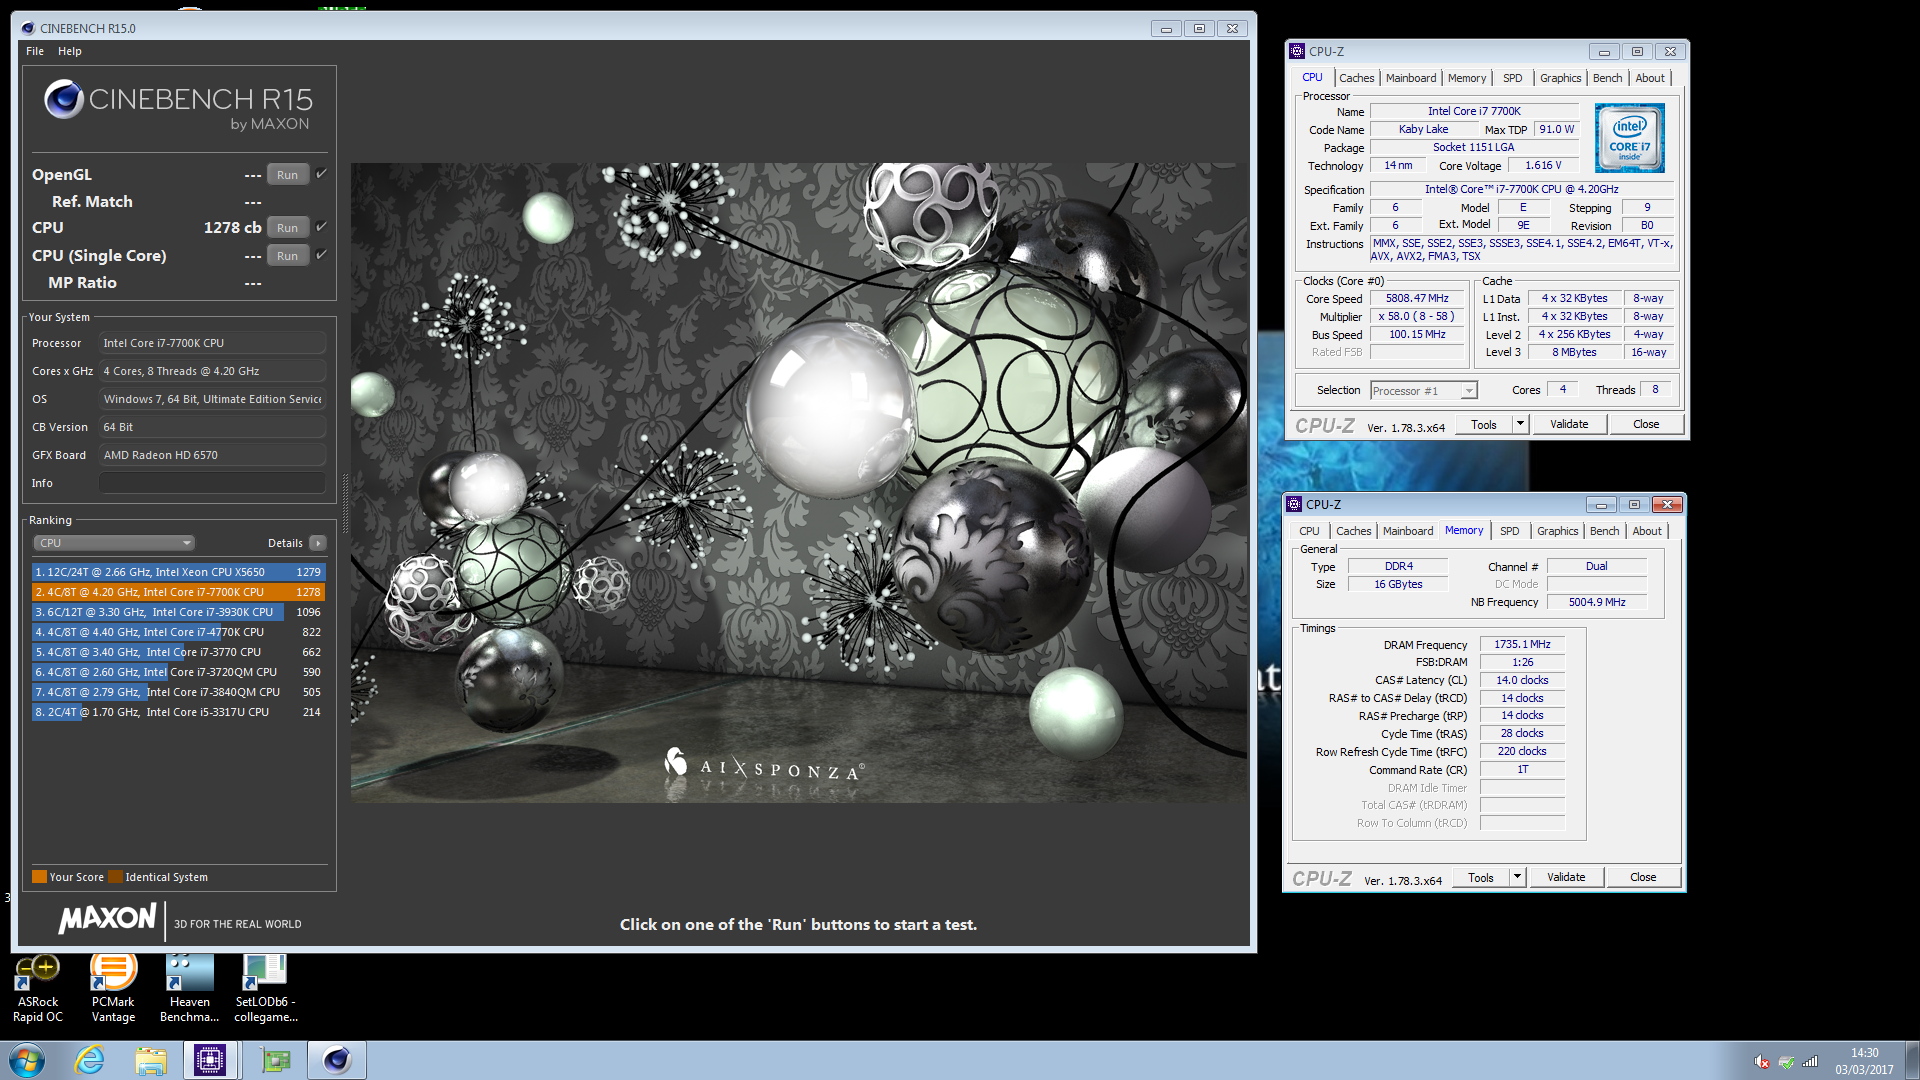Click the Cinebench title bar icon
The image size is (1920, 1080).
click(x=27, y=28)
